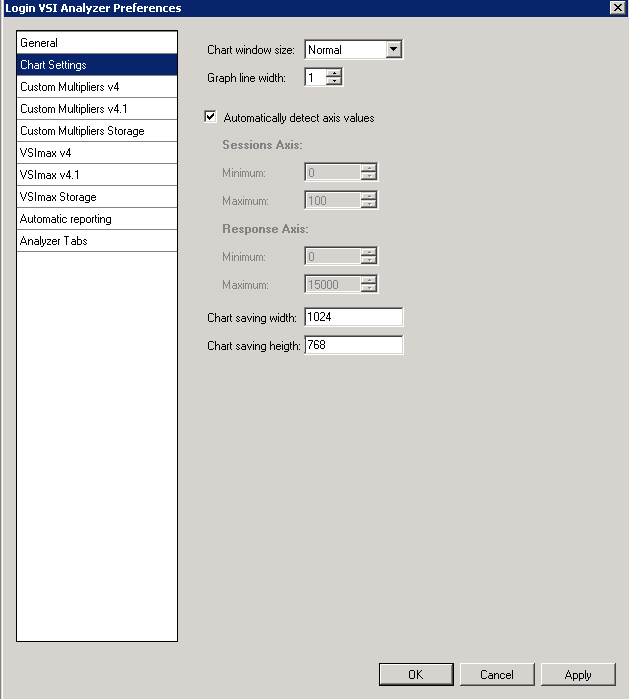Click the Sessions Axis Maximum spinner up arrow
This screenshot has width=629, height=699.
369,196
